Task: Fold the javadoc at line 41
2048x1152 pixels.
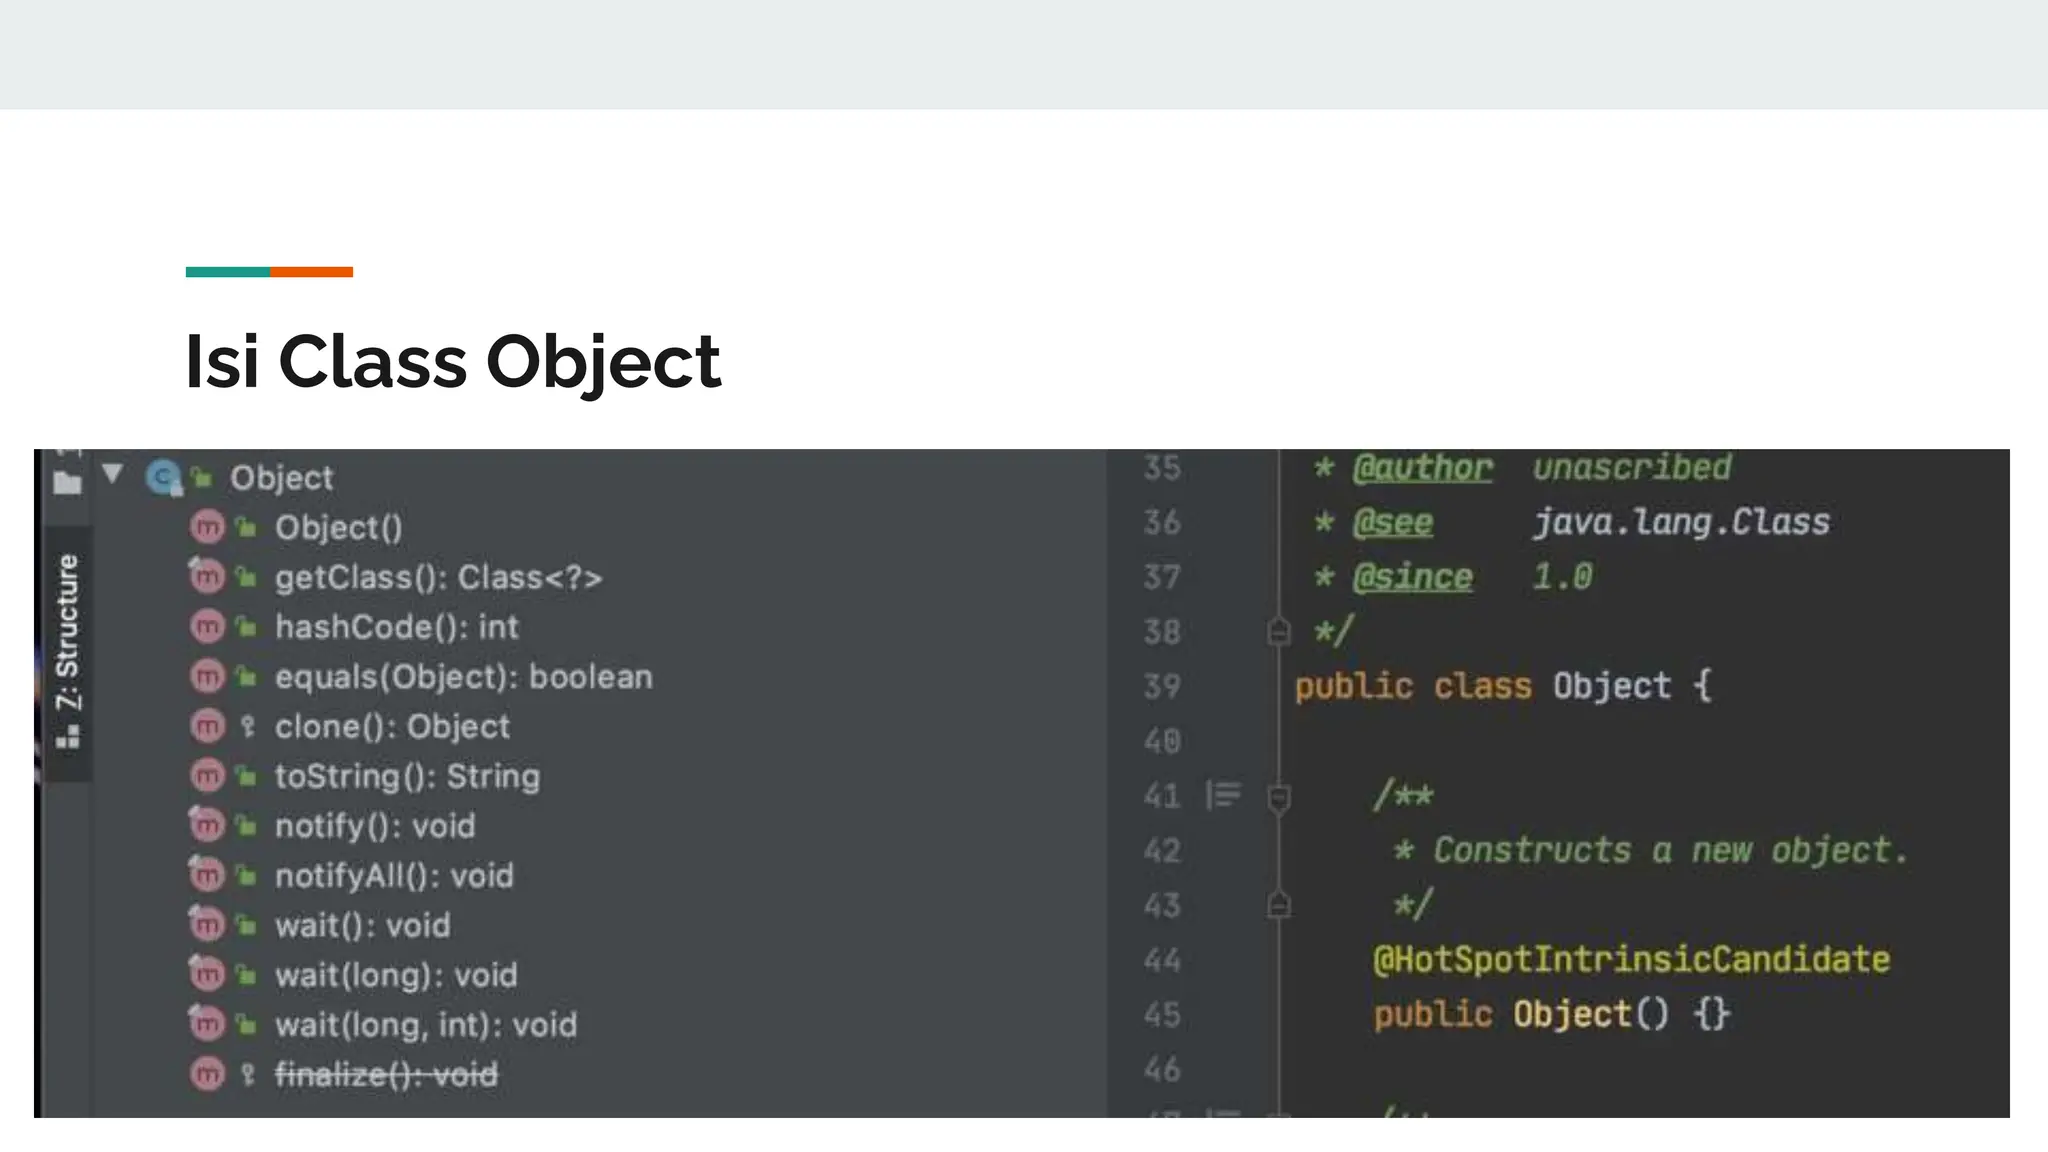Action: click(1278, 797)
